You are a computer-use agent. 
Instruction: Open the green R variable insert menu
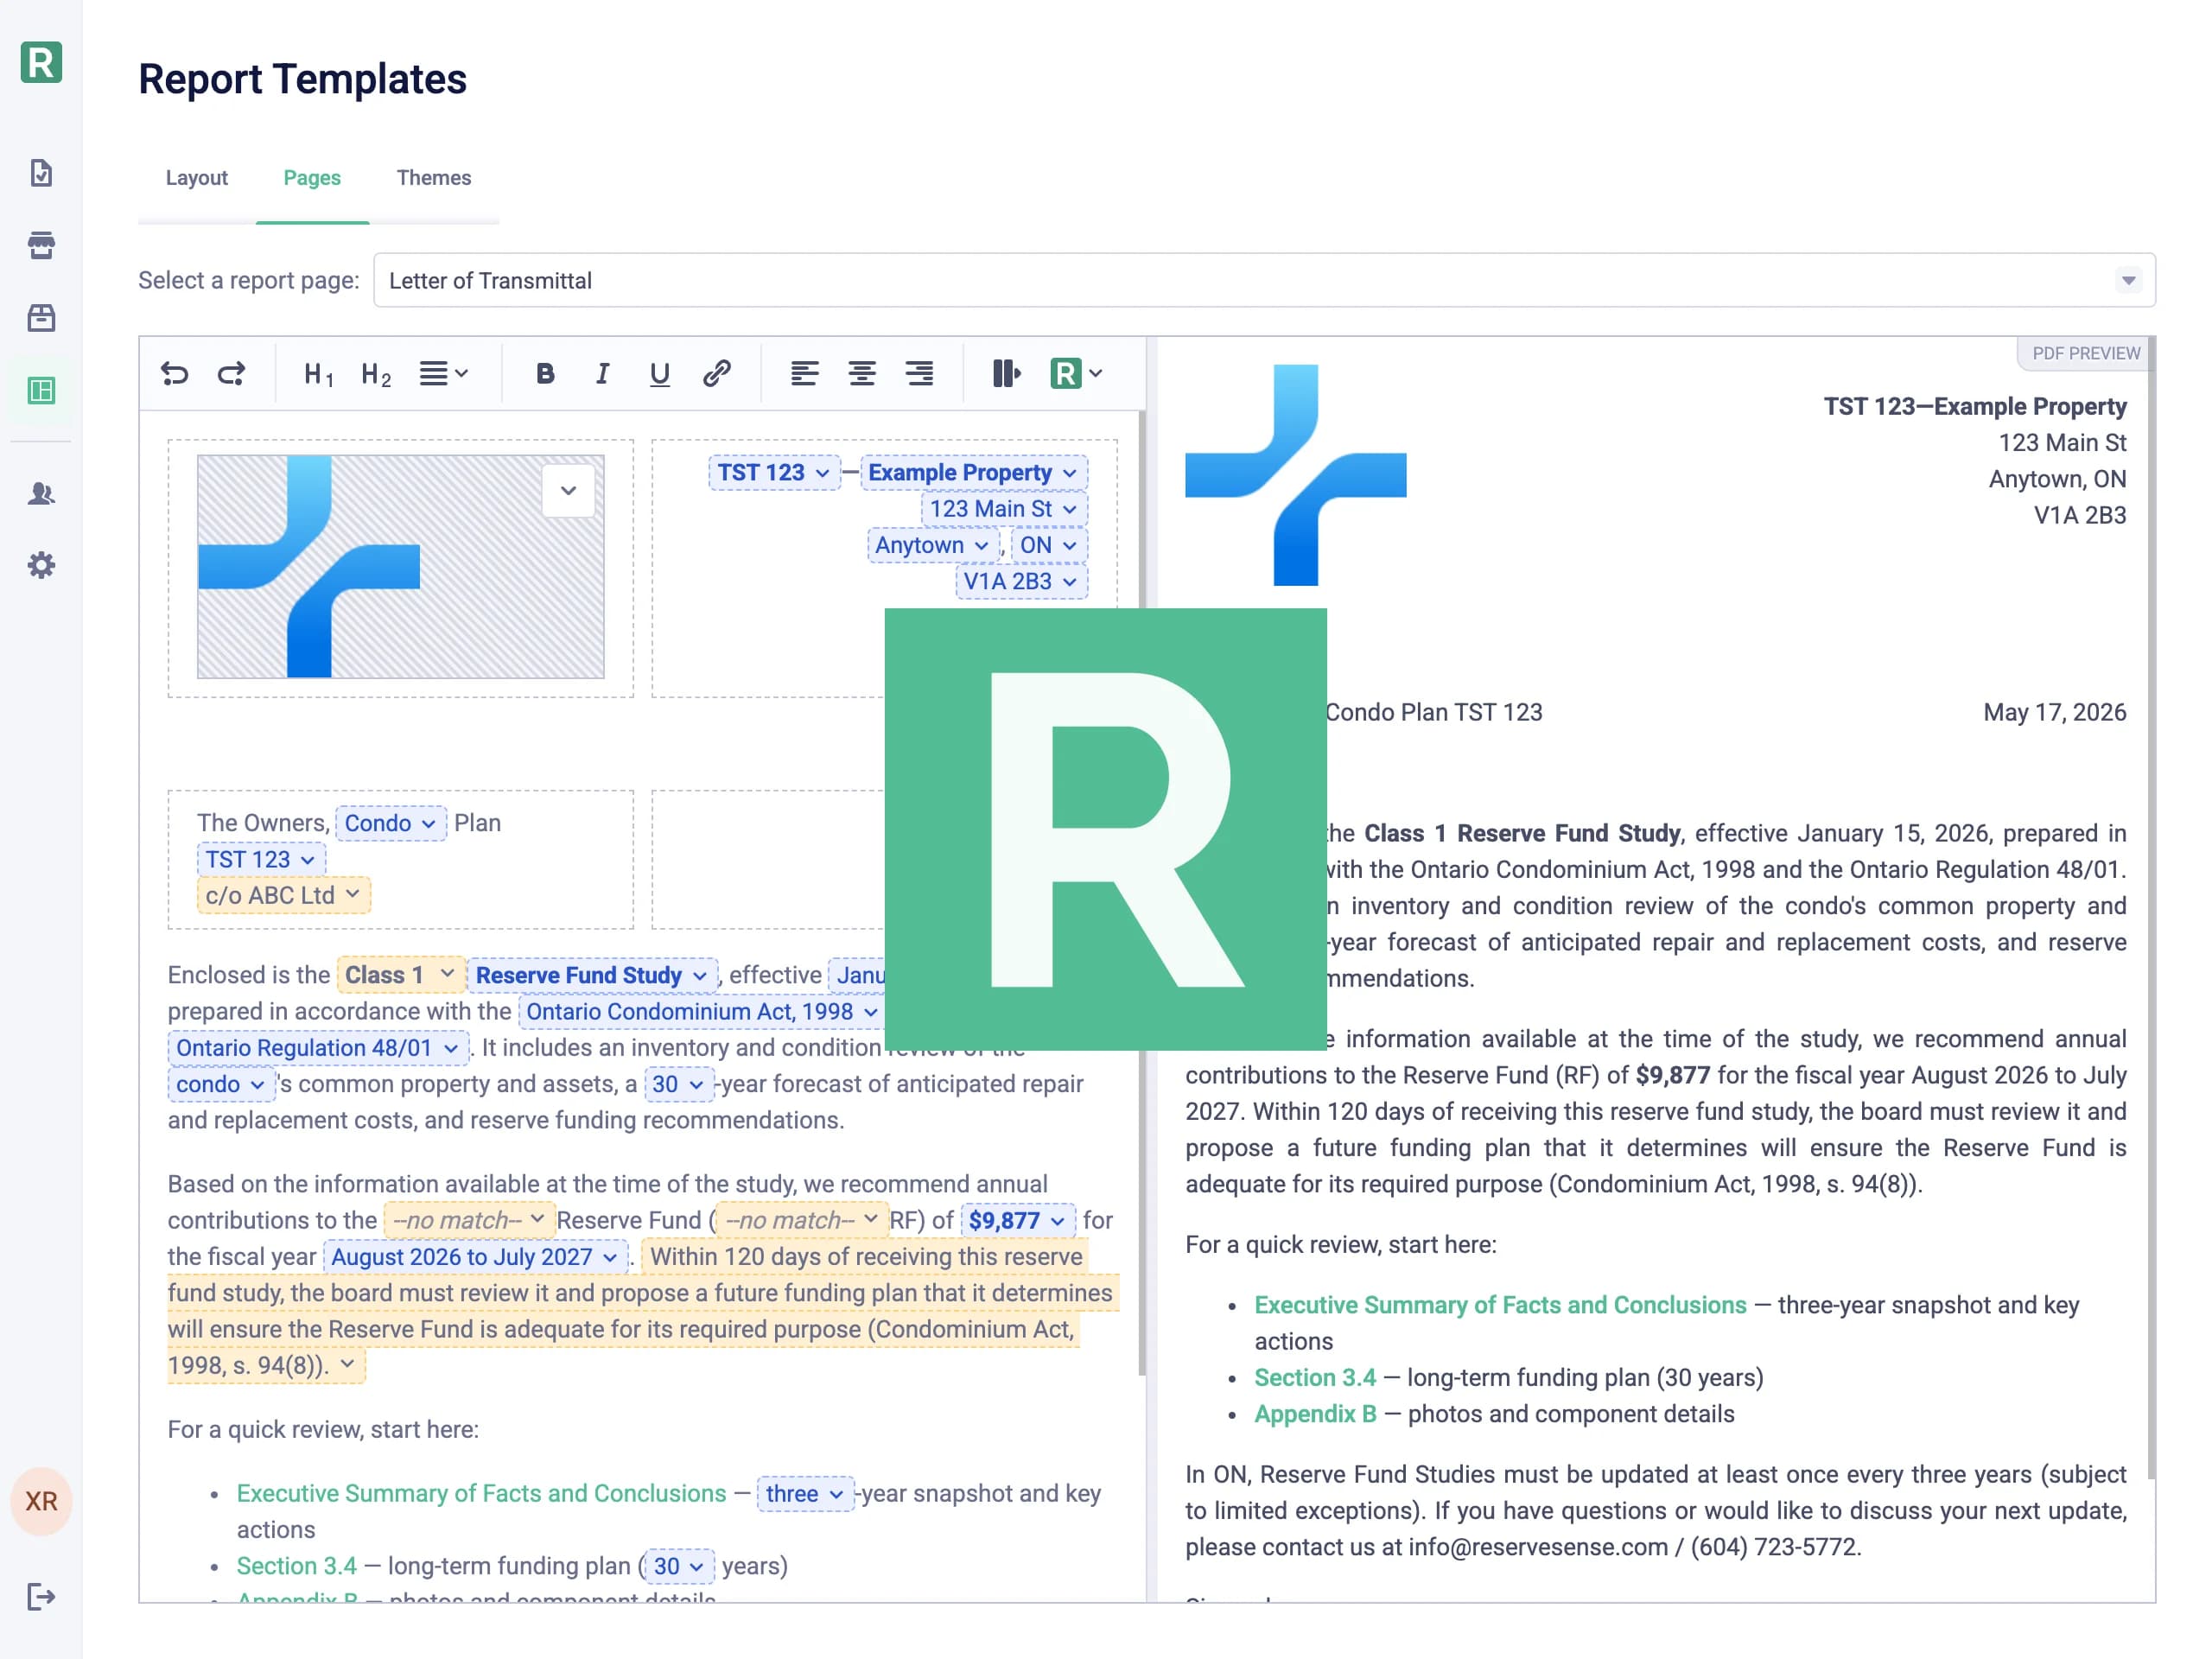(x=1076, y=374)
